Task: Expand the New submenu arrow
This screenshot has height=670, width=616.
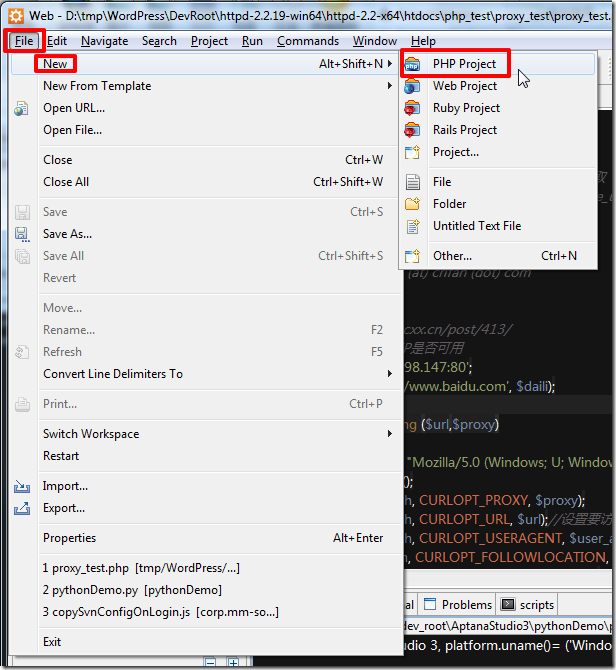Action: (x=390, y=64)
